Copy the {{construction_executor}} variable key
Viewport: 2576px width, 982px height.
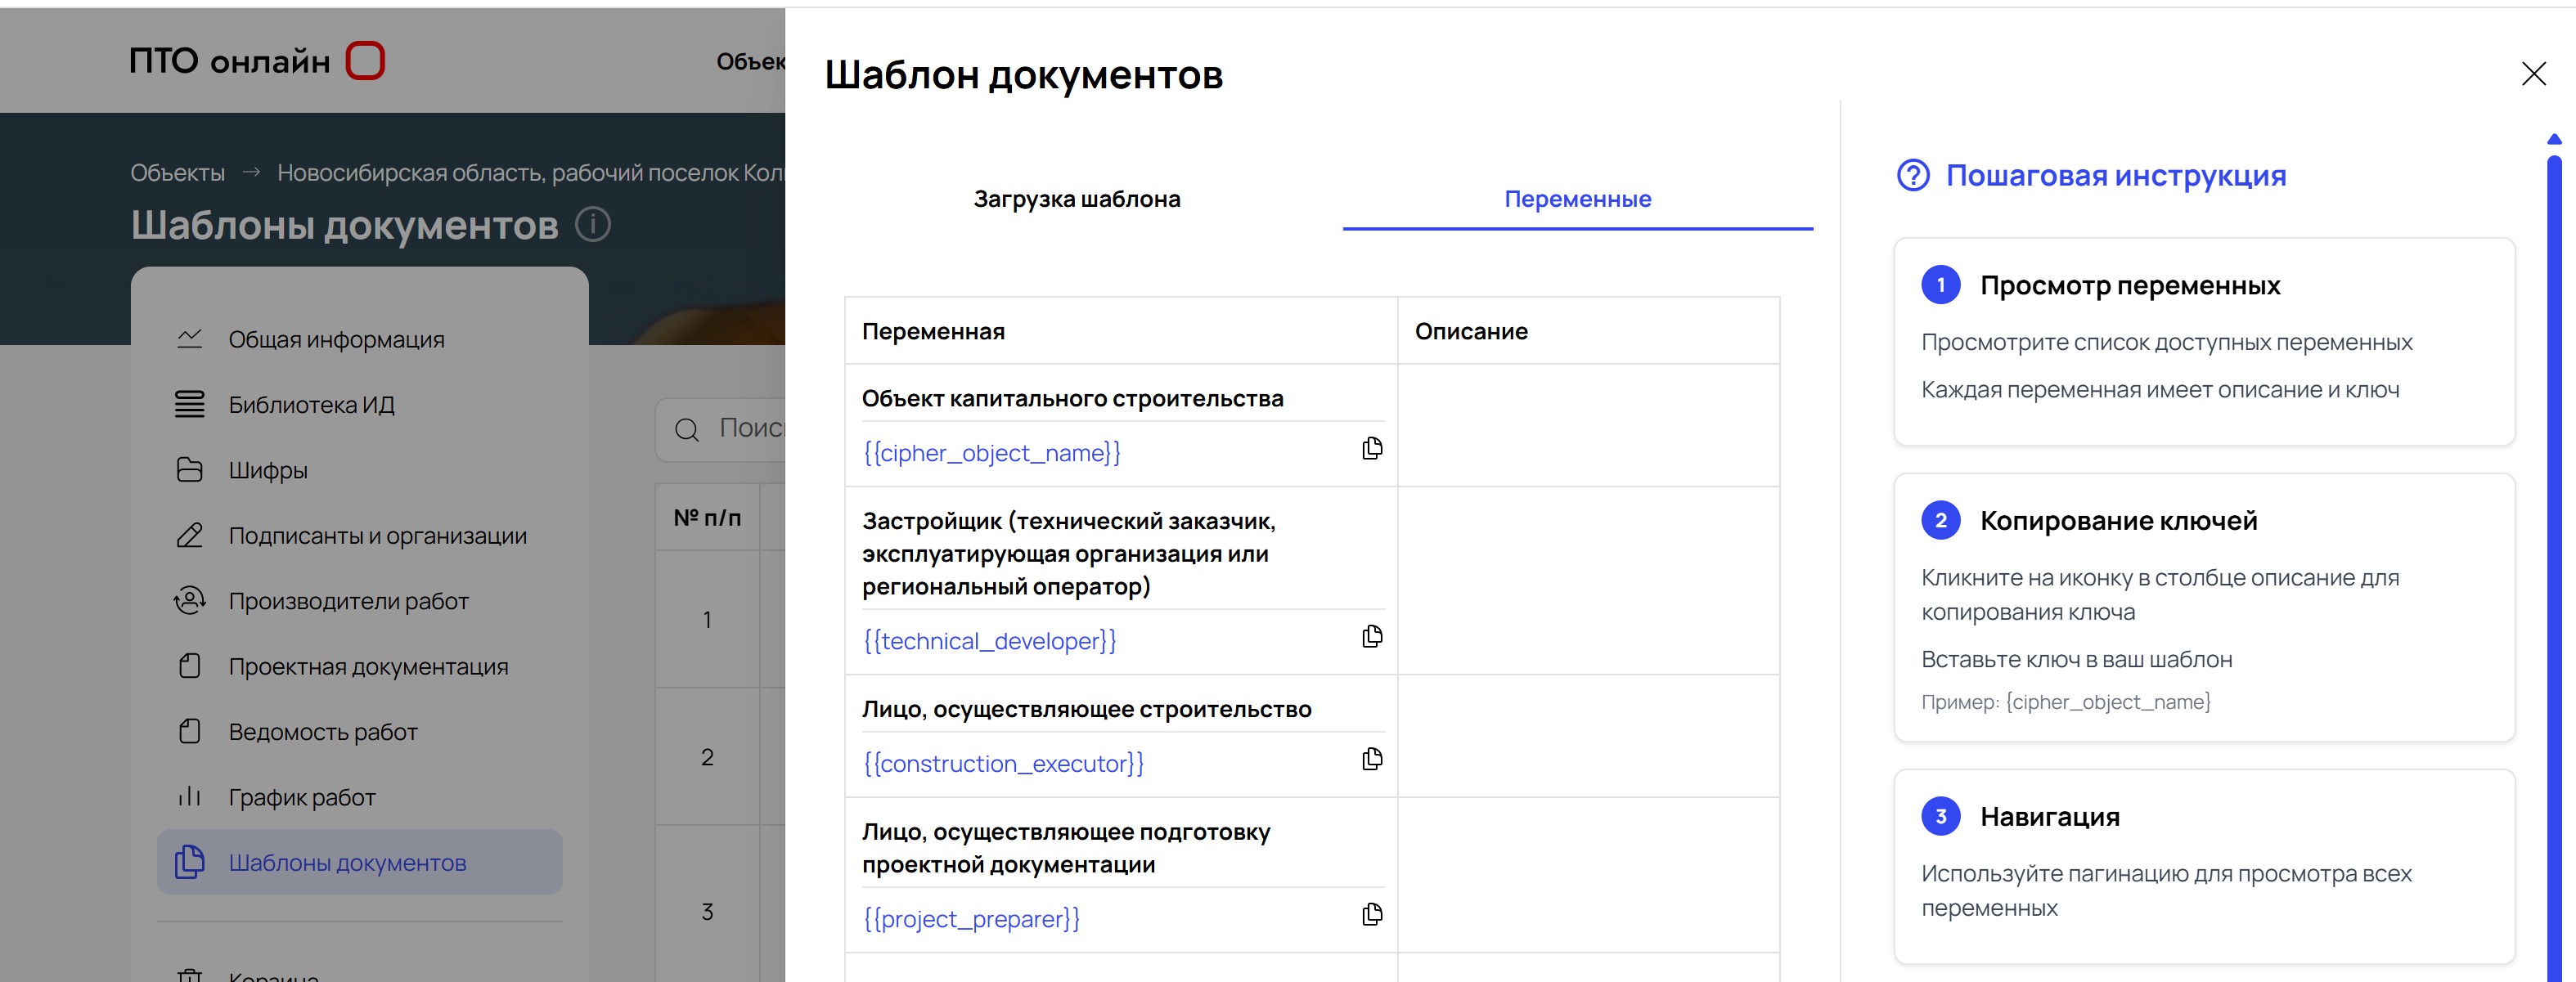[1372, 760]
